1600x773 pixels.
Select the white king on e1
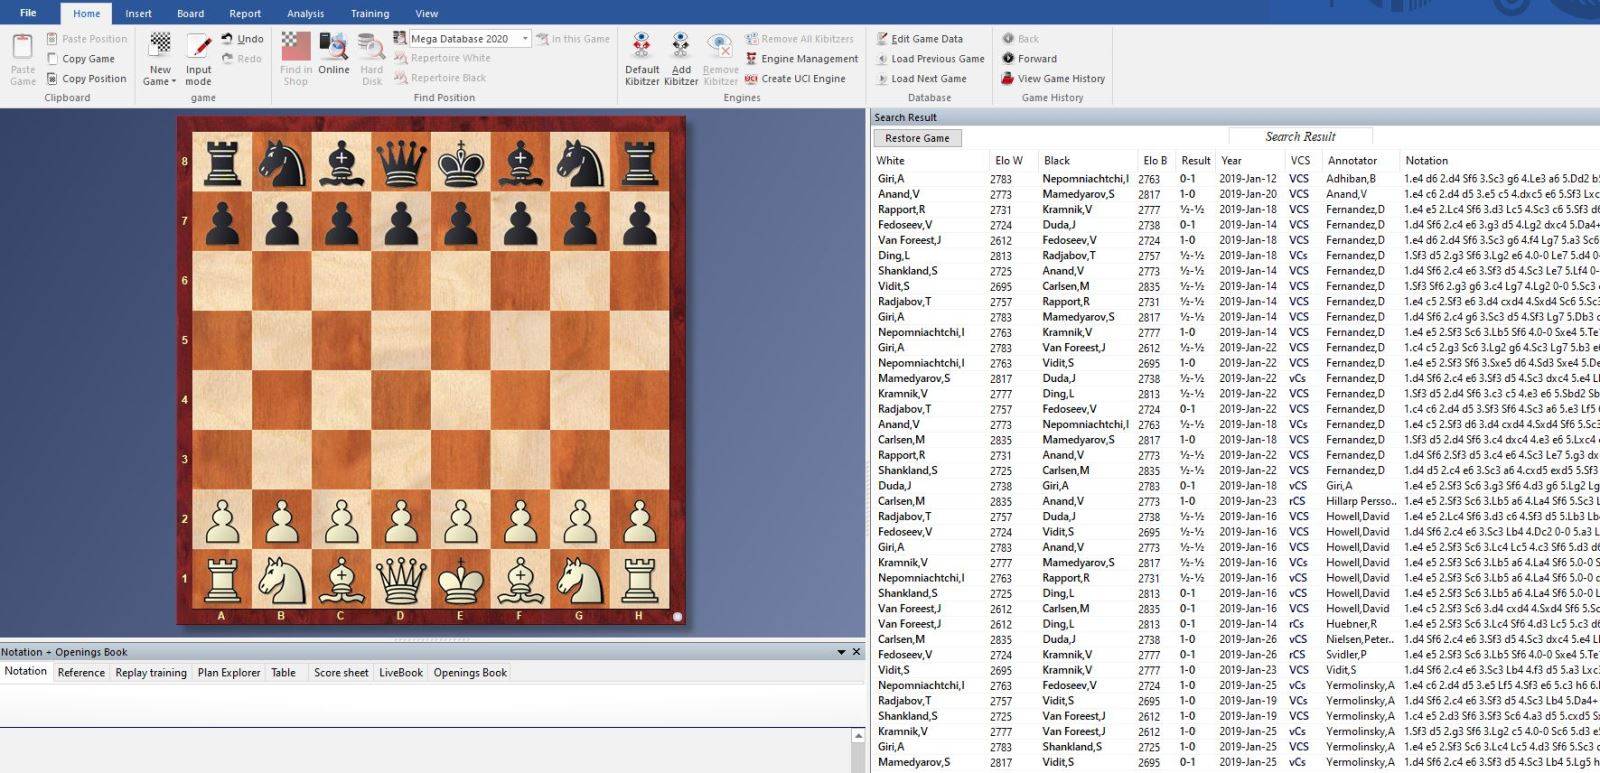(460, 578)
